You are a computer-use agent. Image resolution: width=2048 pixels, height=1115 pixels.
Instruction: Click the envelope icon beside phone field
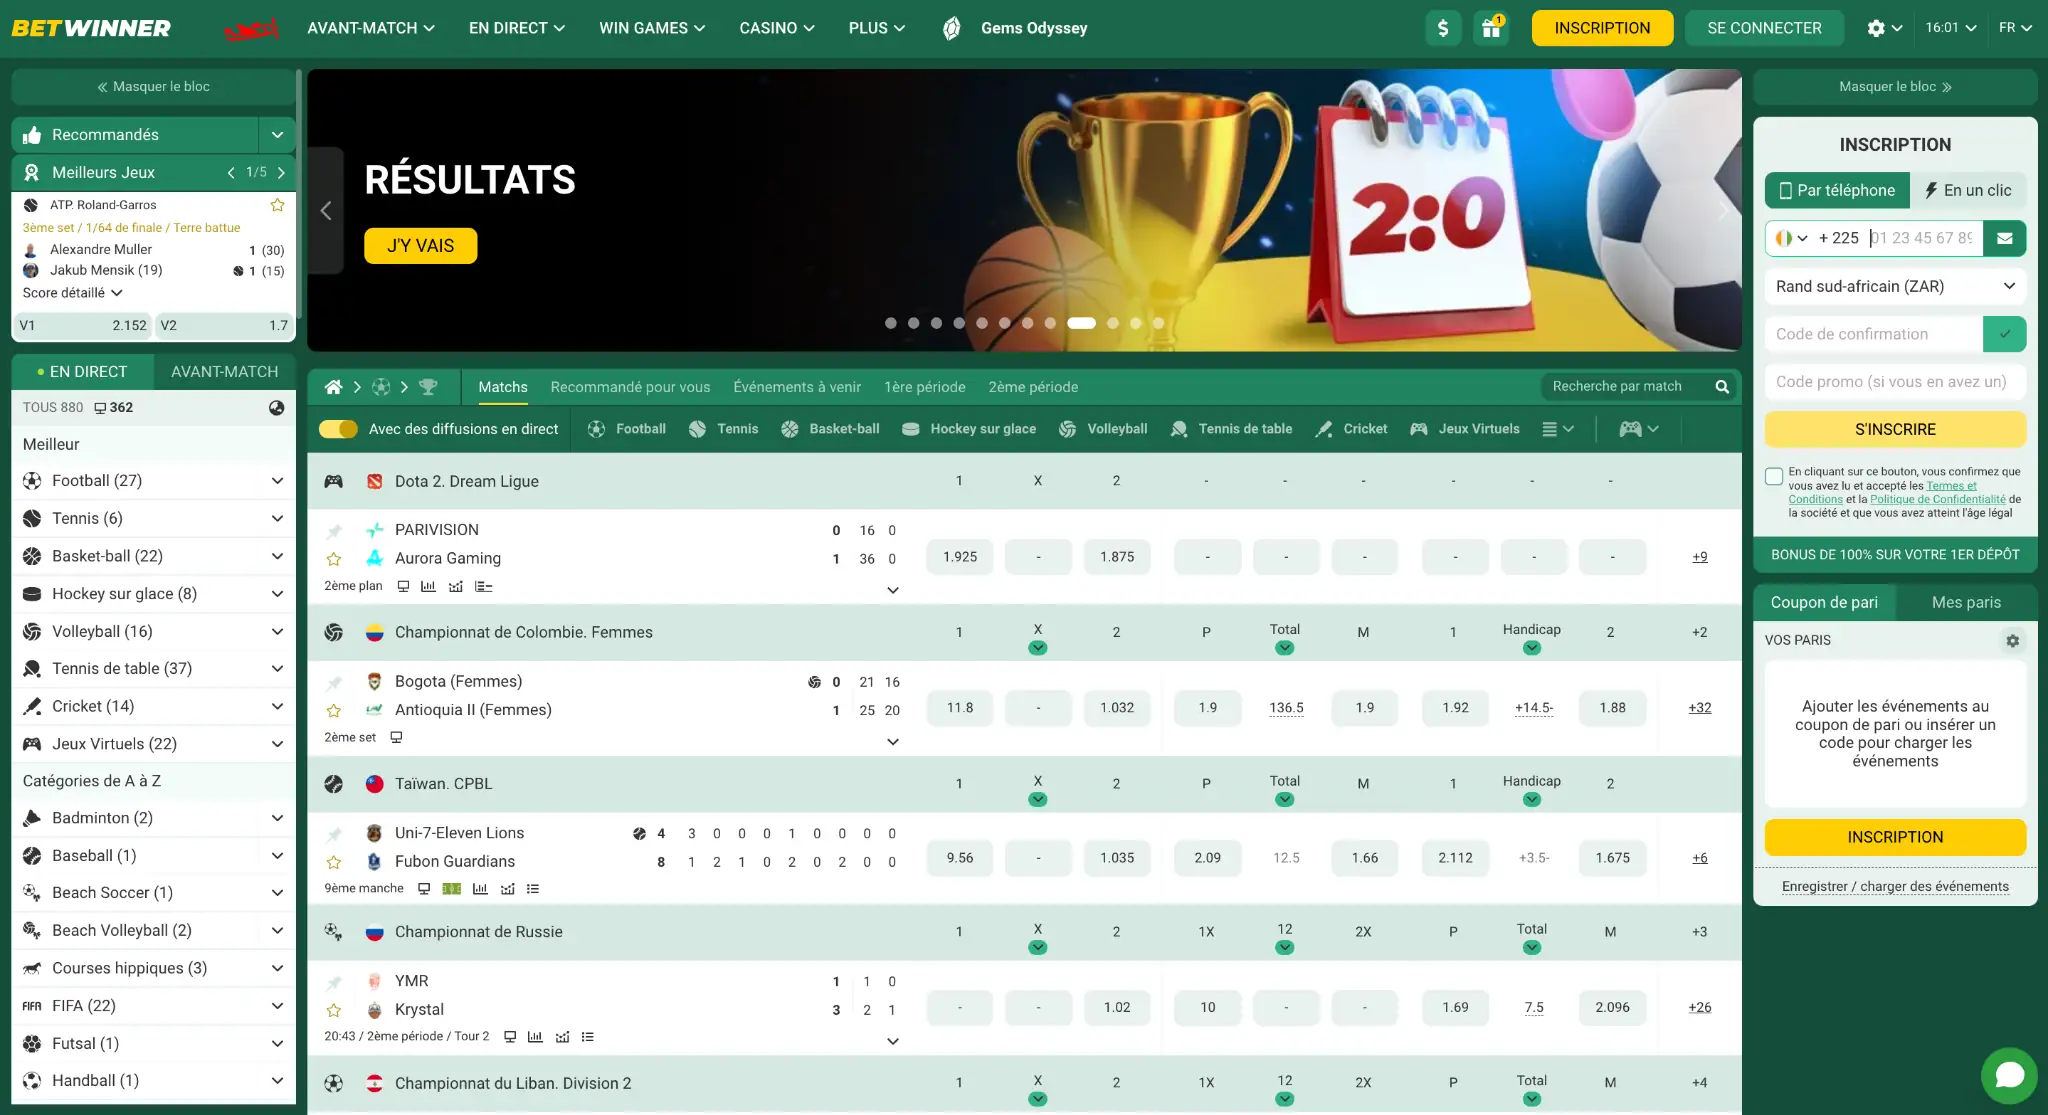[x=2004, y=238]
